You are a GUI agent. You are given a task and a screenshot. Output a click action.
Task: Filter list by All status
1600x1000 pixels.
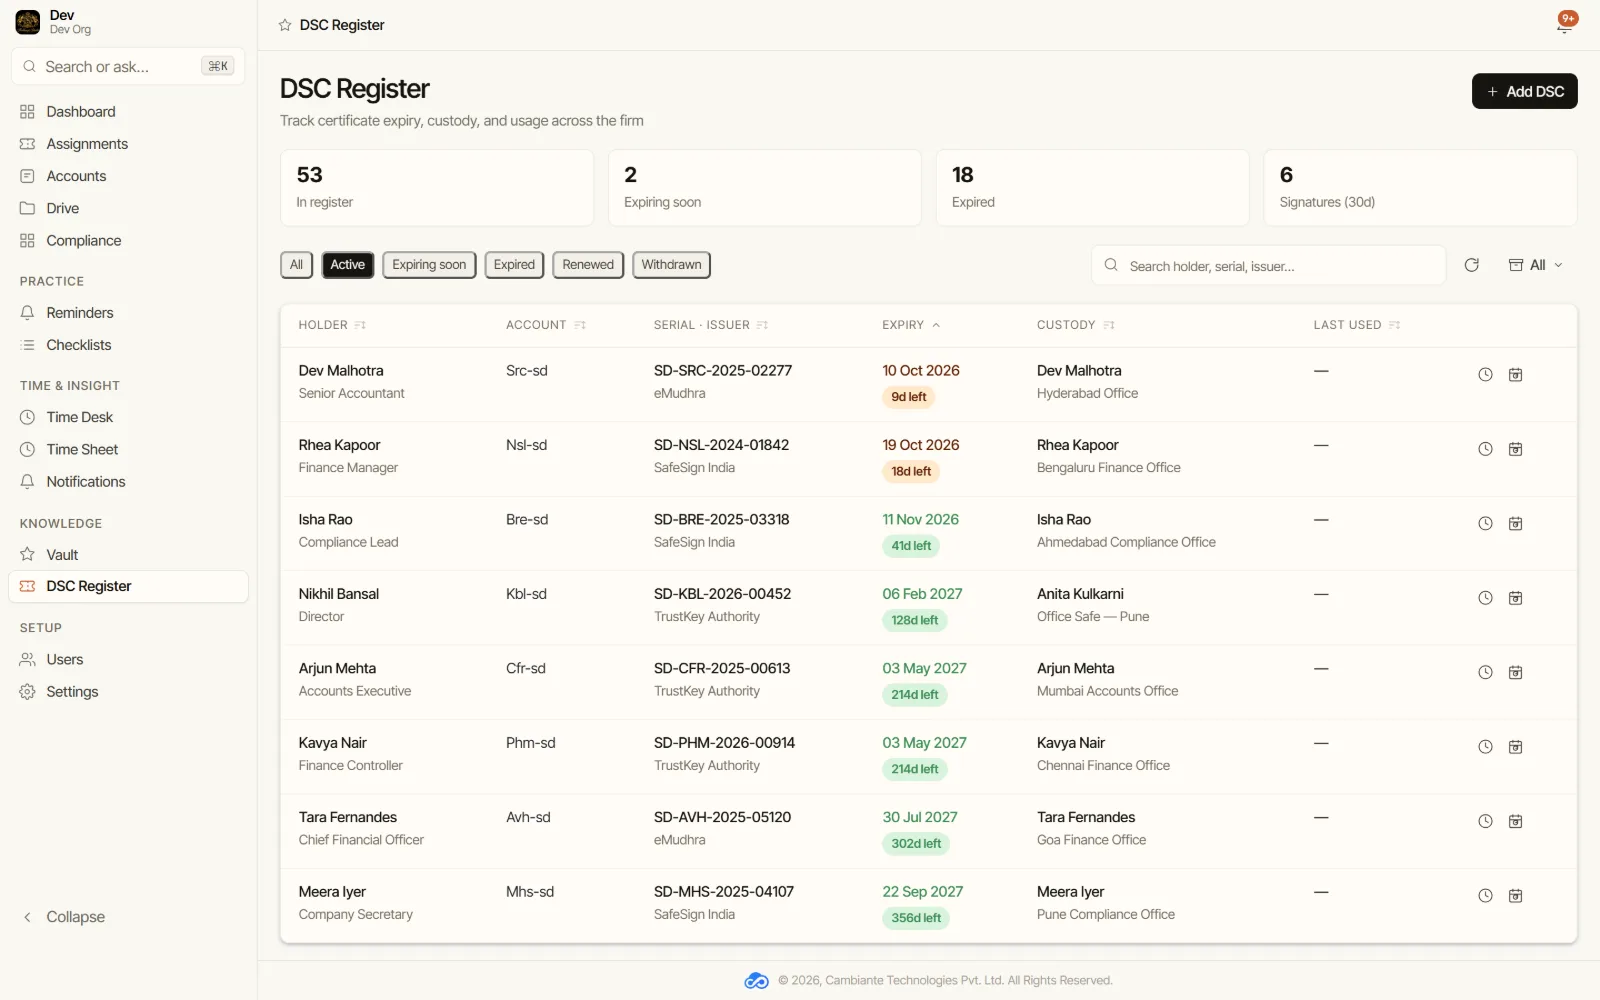[296, 265]
